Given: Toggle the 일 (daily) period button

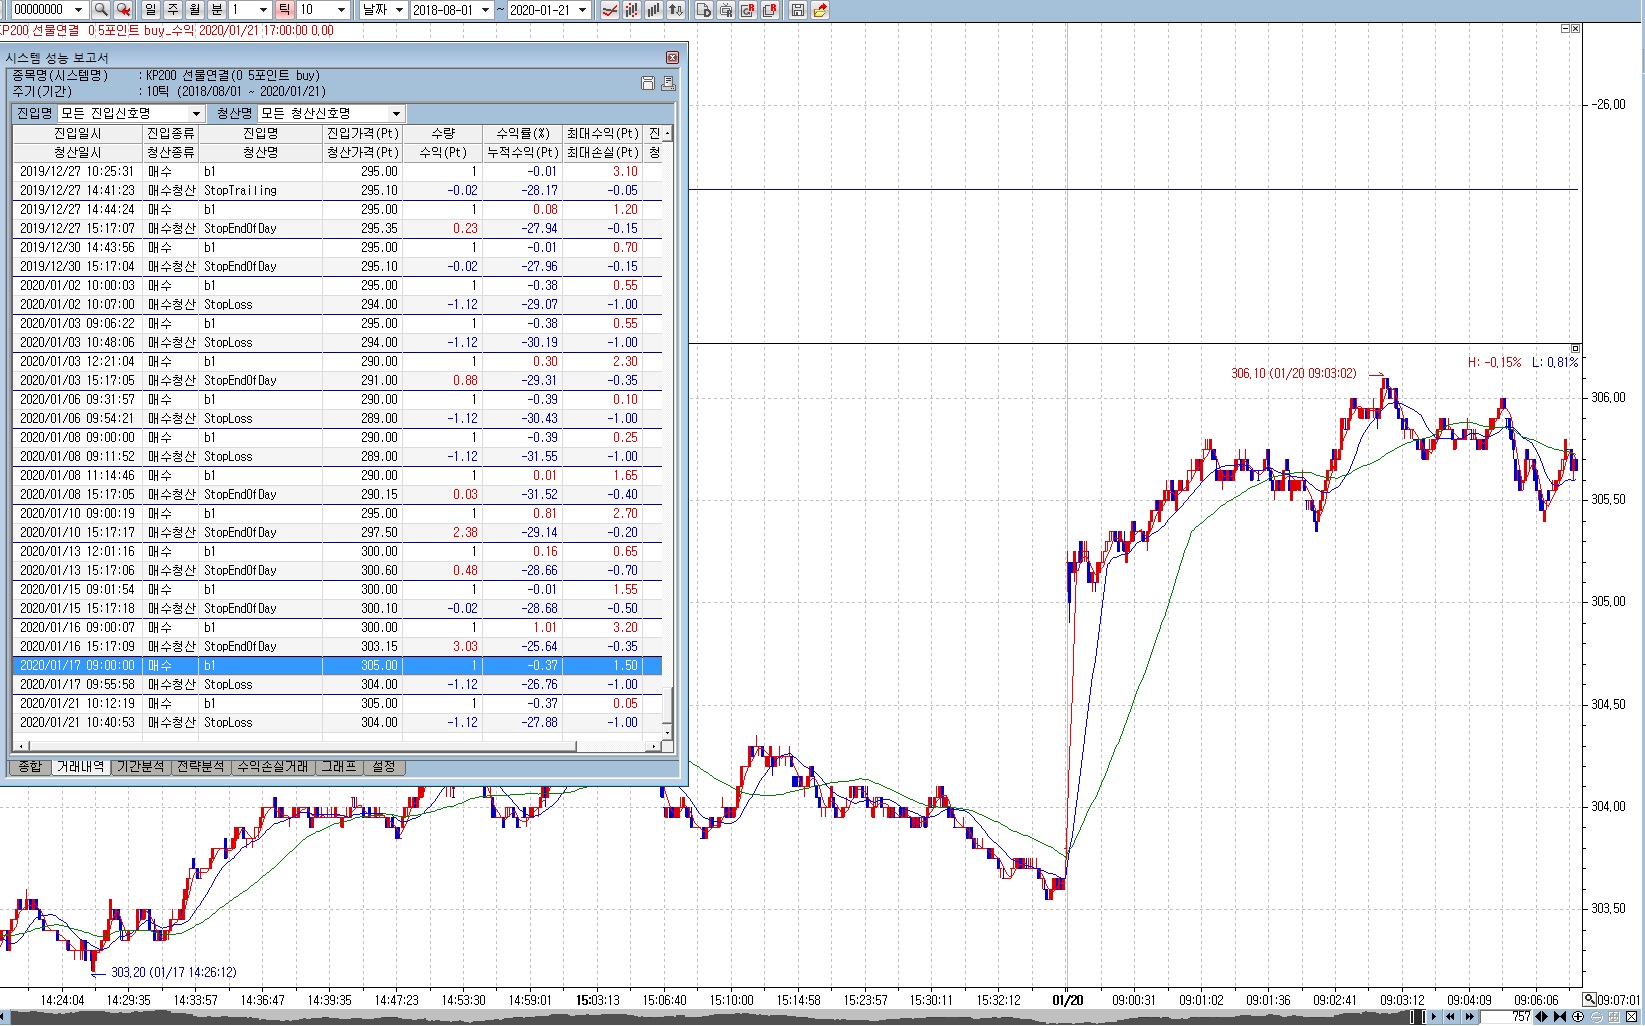Looking at the screenshot, I should coord(151,10).
